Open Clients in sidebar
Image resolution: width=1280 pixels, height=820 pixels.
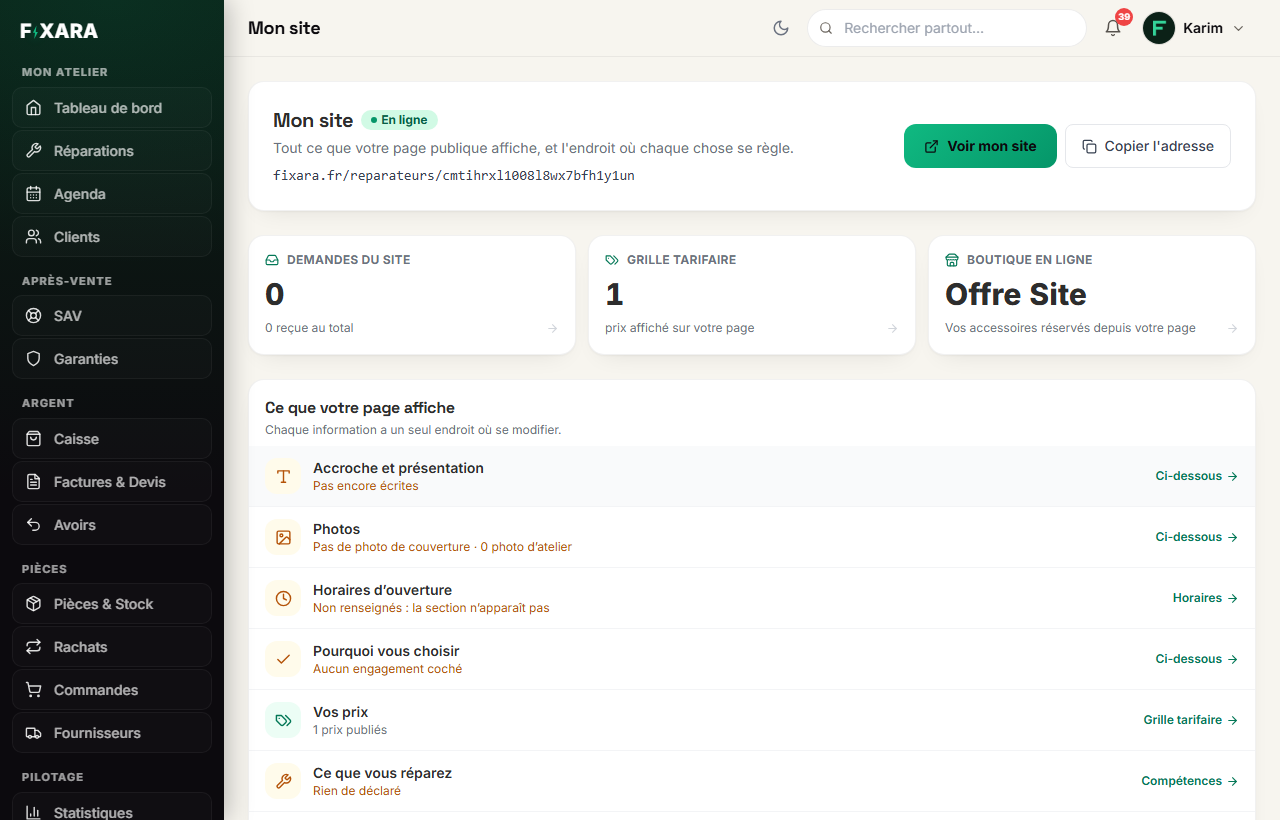tap(112, 237)
